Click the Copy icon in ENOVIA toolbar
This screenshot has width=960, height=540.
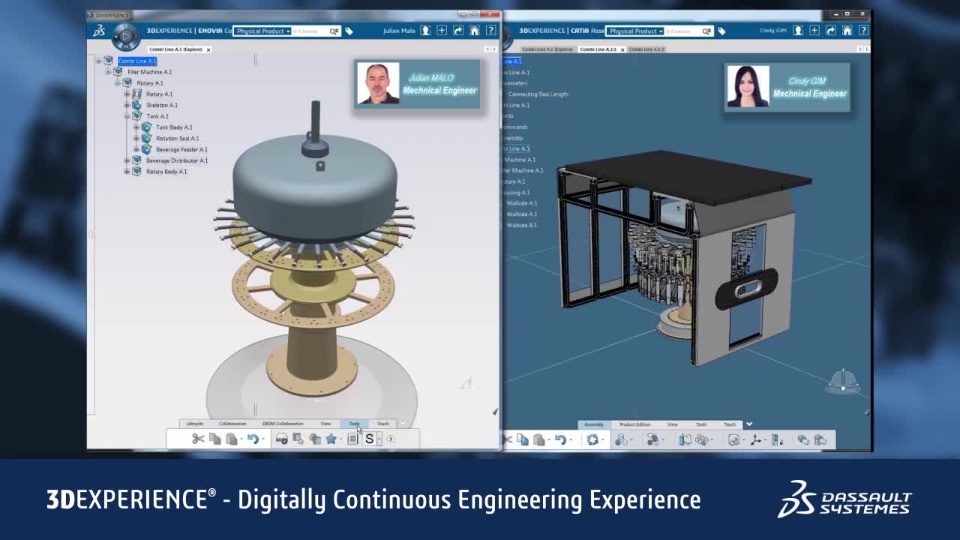(215, 438)
